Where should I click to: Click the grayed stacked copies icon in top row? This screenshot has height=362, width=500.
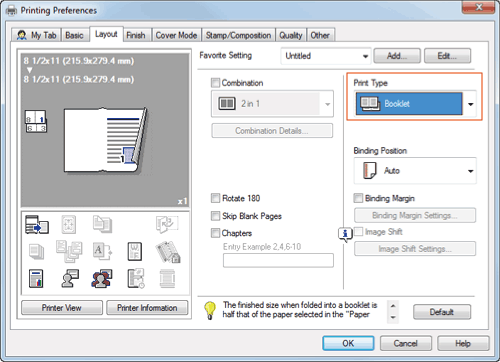tap(102, 224)
